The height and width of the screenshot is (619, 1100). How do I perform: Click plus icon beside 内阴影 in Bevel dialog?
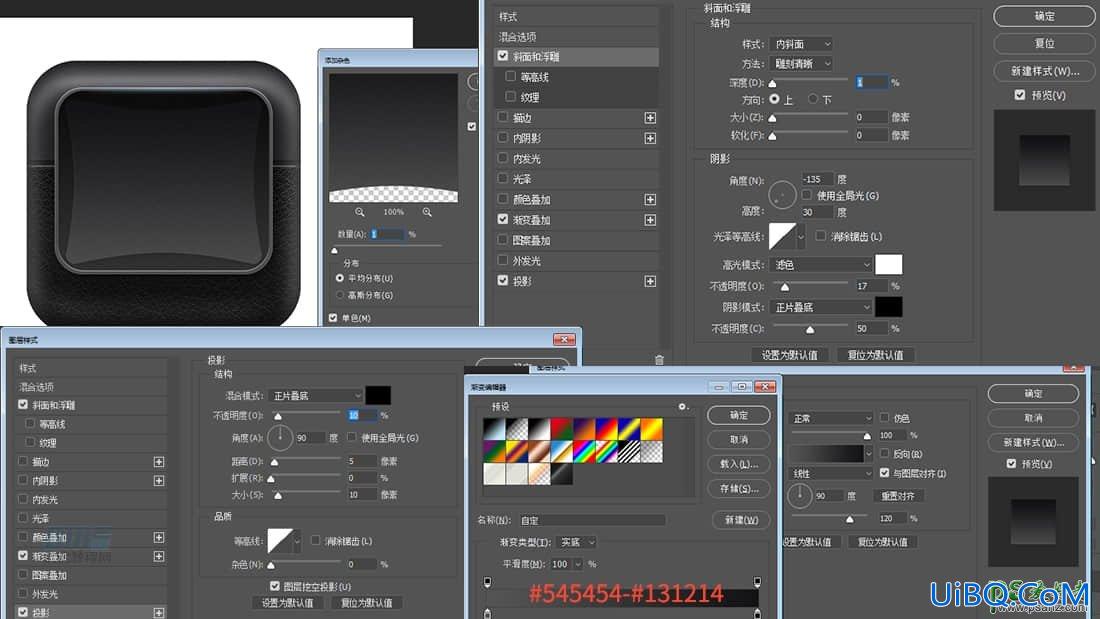[x=650, y=138]
